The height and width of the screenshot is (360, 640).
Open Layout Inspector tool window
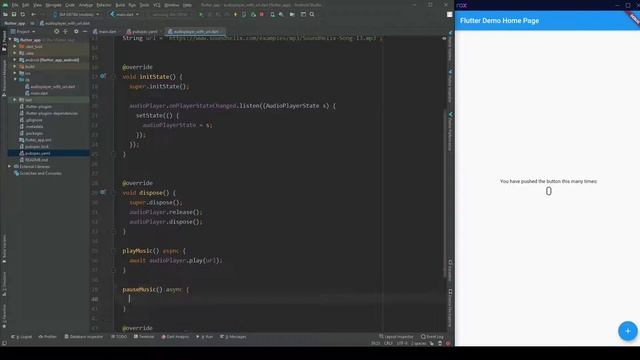[396, 337]
